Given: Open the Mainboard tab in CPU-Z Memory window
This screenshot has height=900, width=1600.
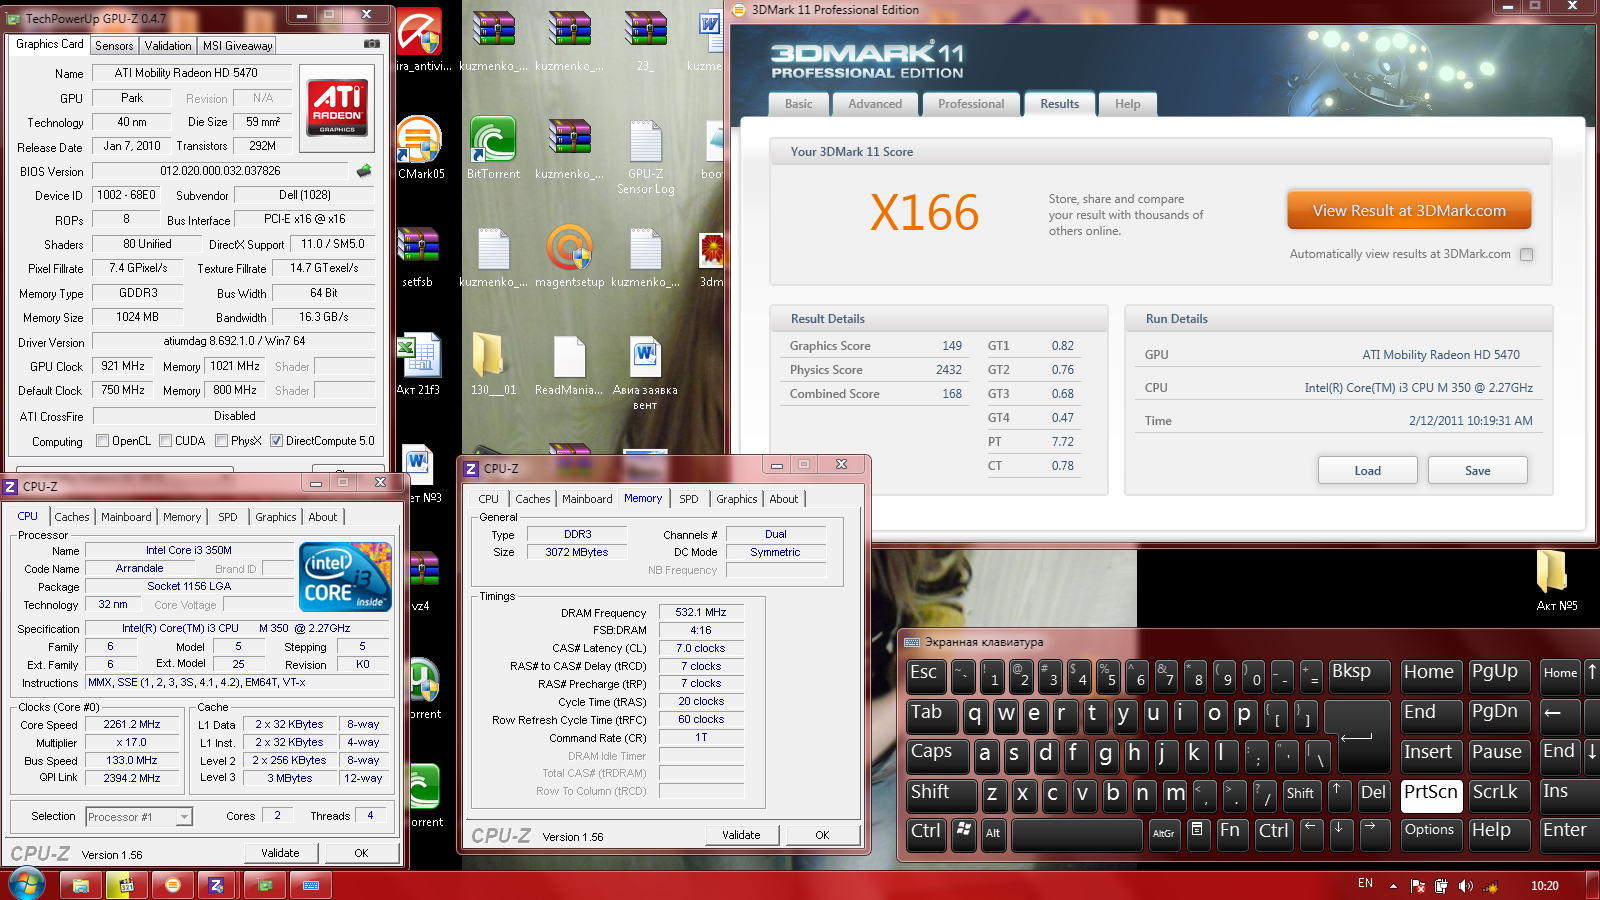Looking at the screenshot, I should click(x=587, y=499).
